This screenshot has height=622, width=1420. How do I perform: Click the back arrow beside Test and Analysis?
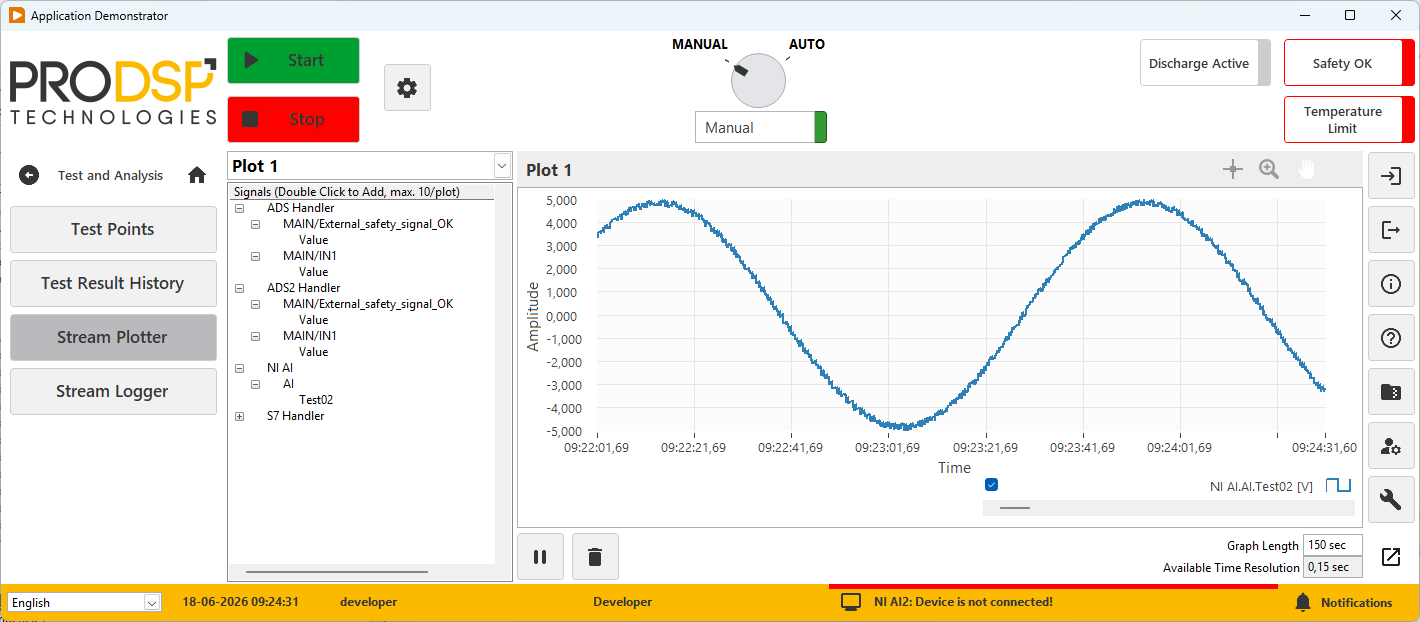tap(29, 175)
